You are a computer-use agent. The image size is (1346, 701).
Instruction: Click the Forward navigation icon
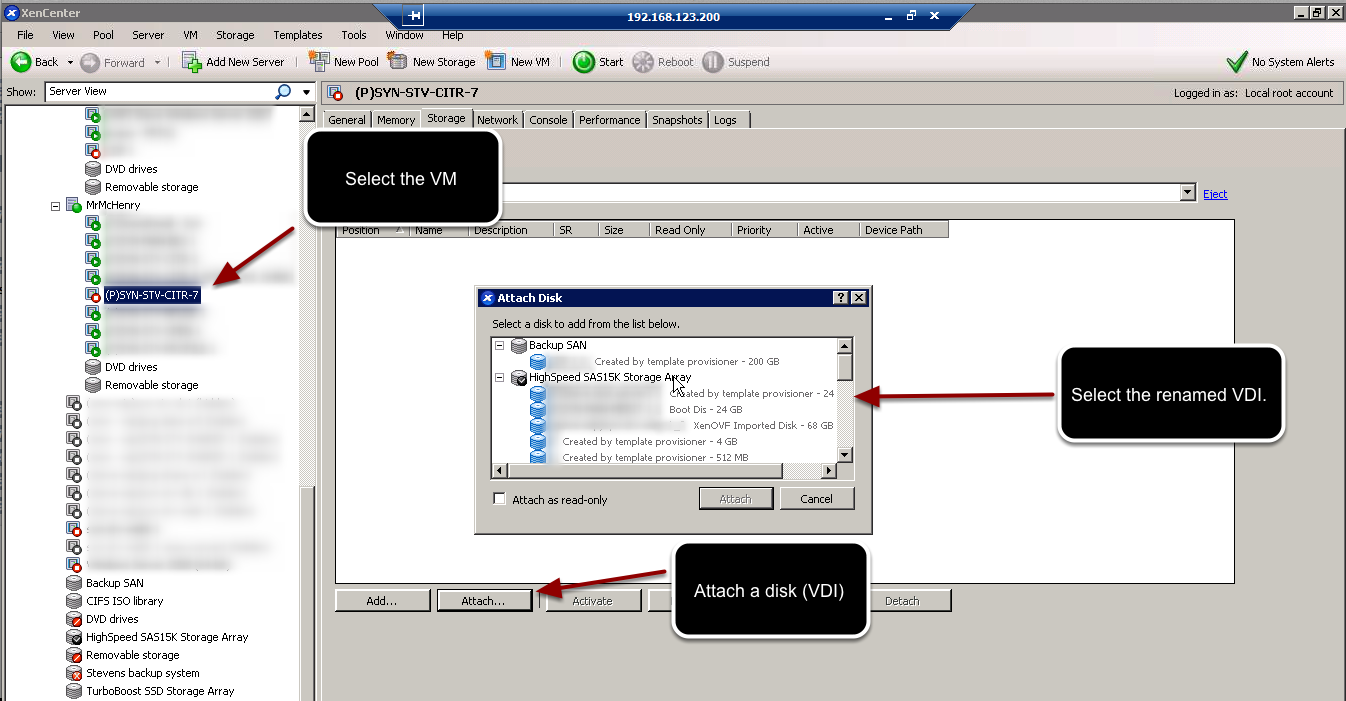pos(90,62)
